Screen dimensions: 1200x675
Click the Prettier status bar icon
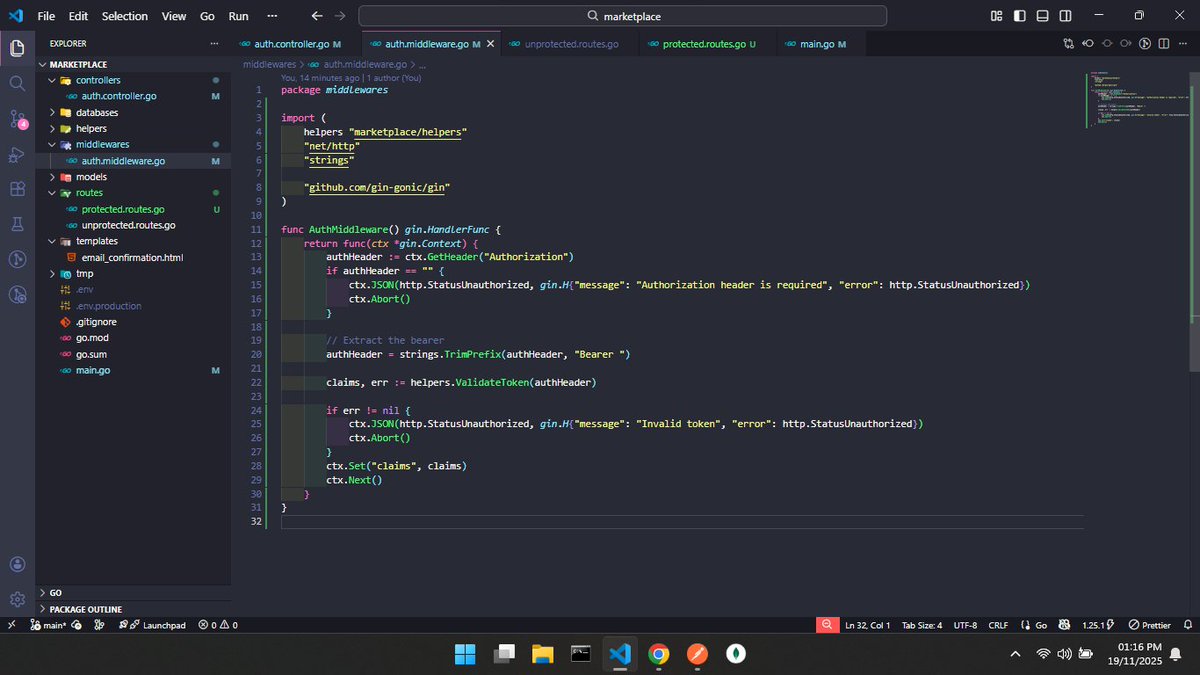click(1148, 624)
